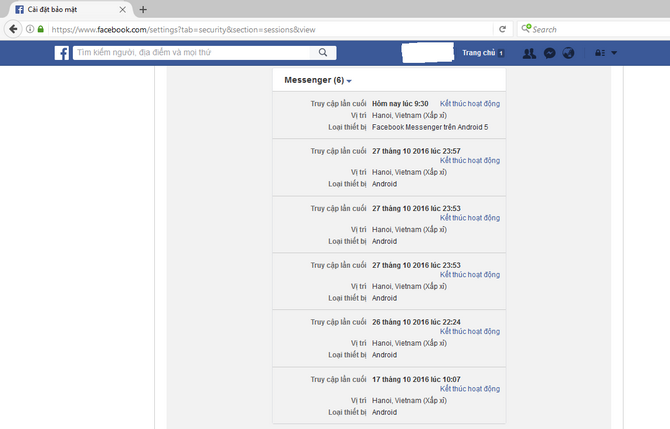Click the search magnifier icon in Facebook search
The image size is (670, 429).
(322, 53)
